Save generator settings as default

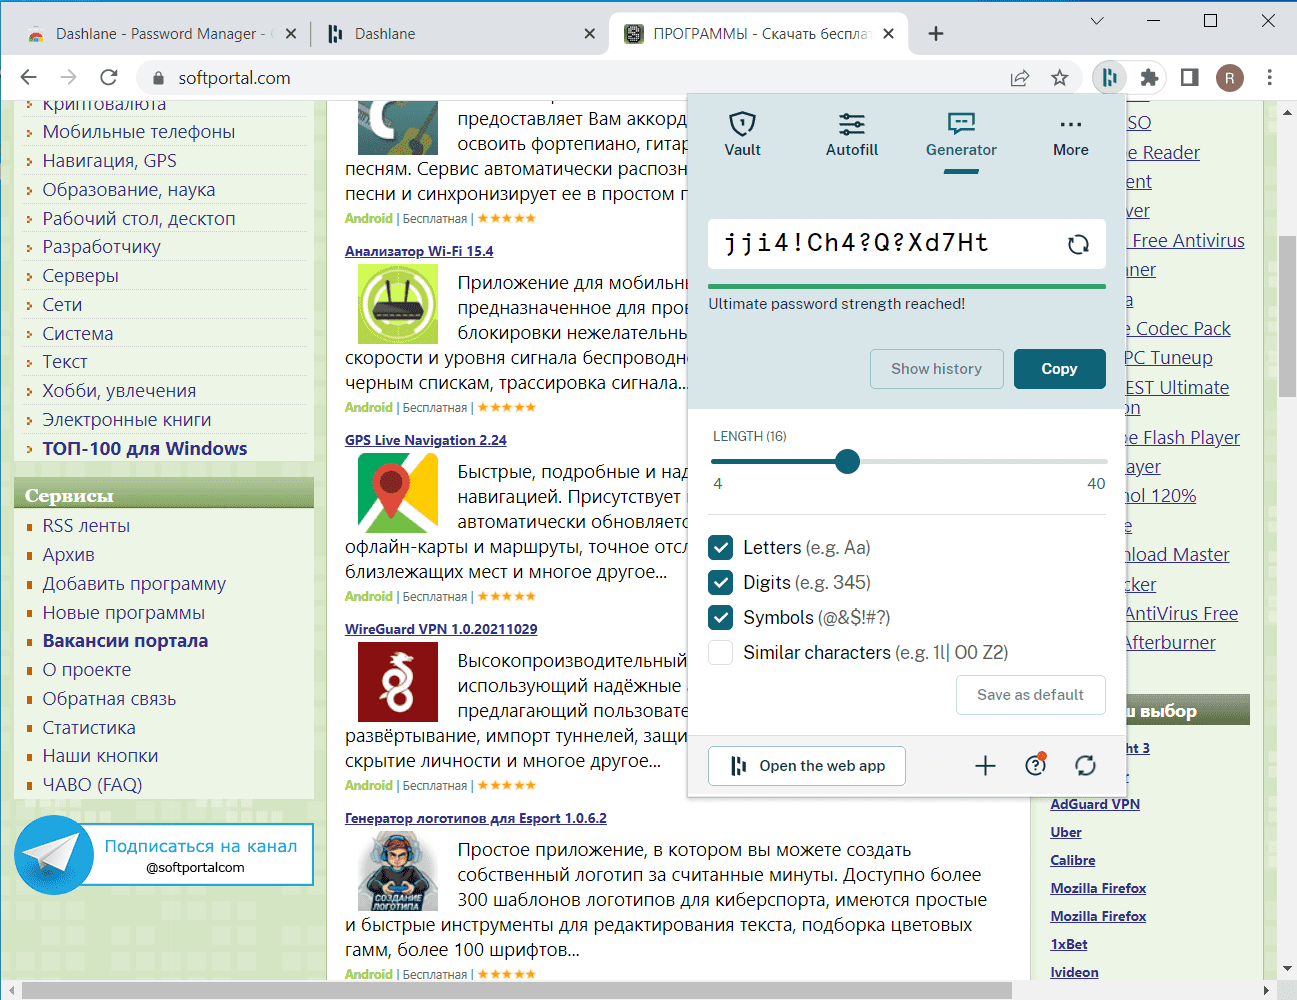pyautogui.click(x=1030, y=695)
